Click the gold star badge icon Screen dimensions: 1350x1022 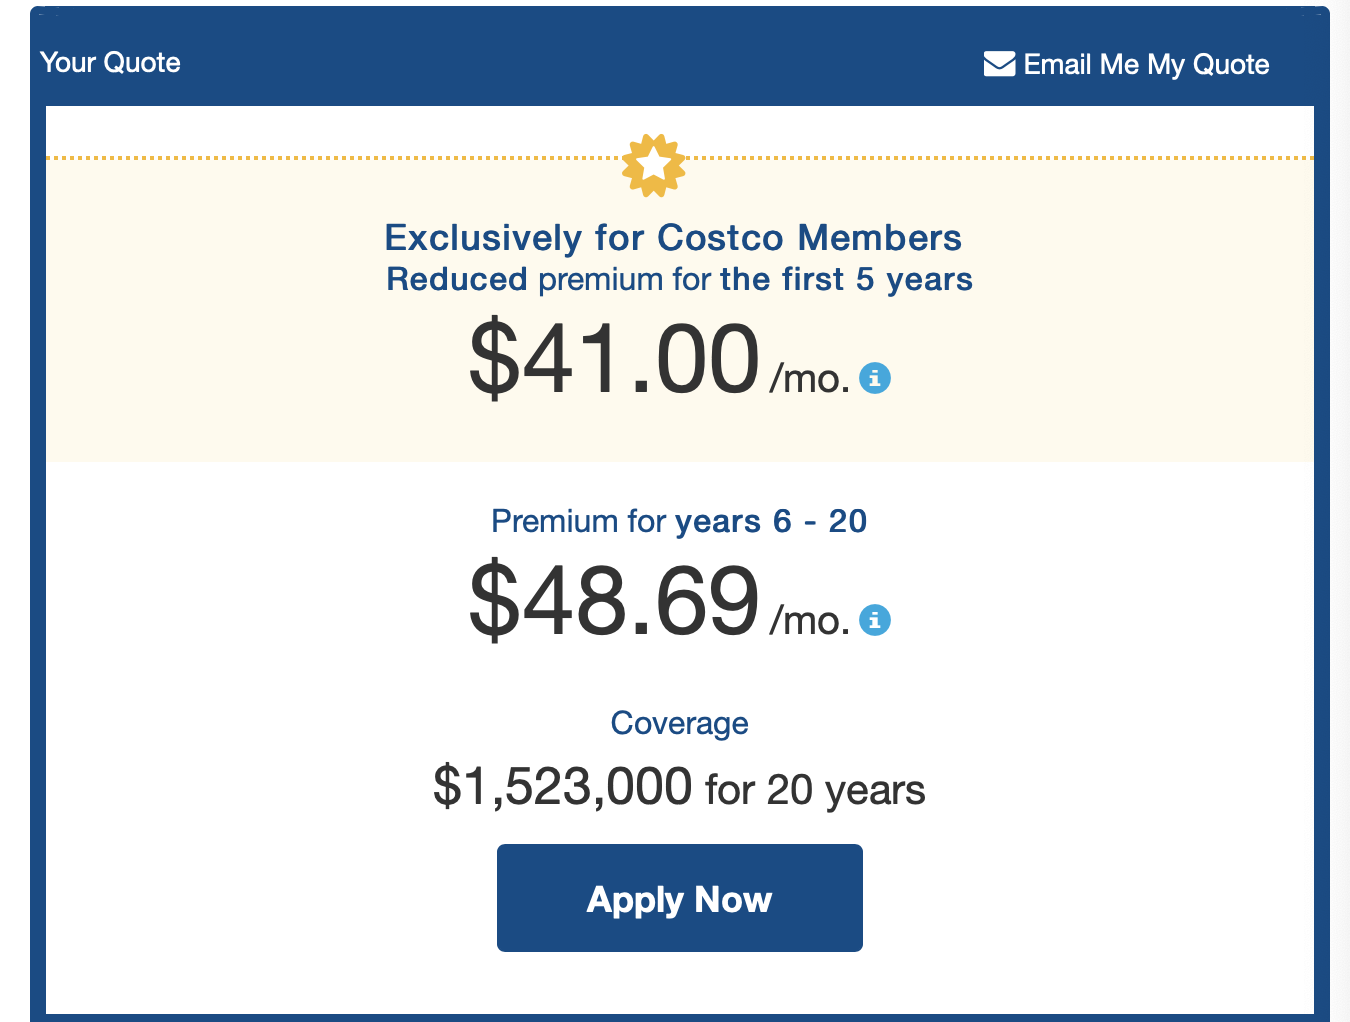(653, 165)
